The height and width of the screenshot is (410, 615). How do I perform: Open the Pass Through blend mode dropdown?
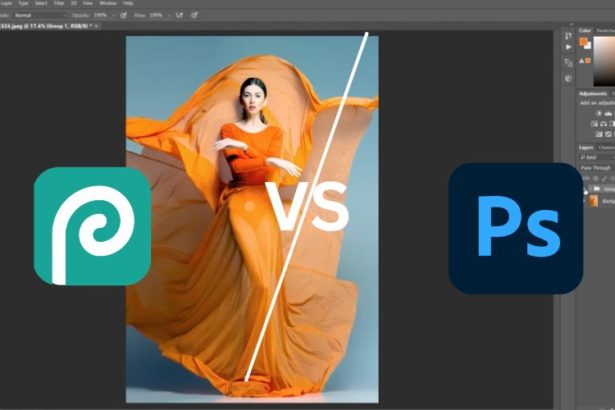tap(597, 168)
